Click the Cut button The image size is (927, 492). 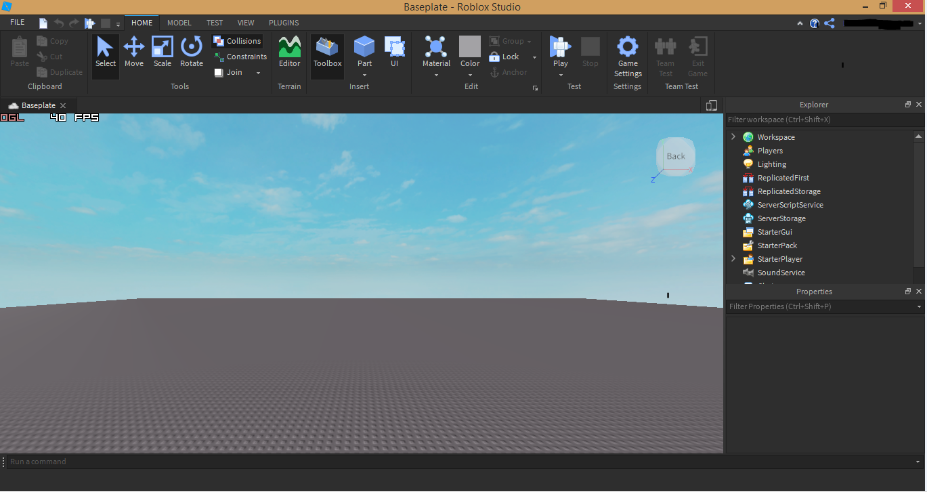point(50,56)
